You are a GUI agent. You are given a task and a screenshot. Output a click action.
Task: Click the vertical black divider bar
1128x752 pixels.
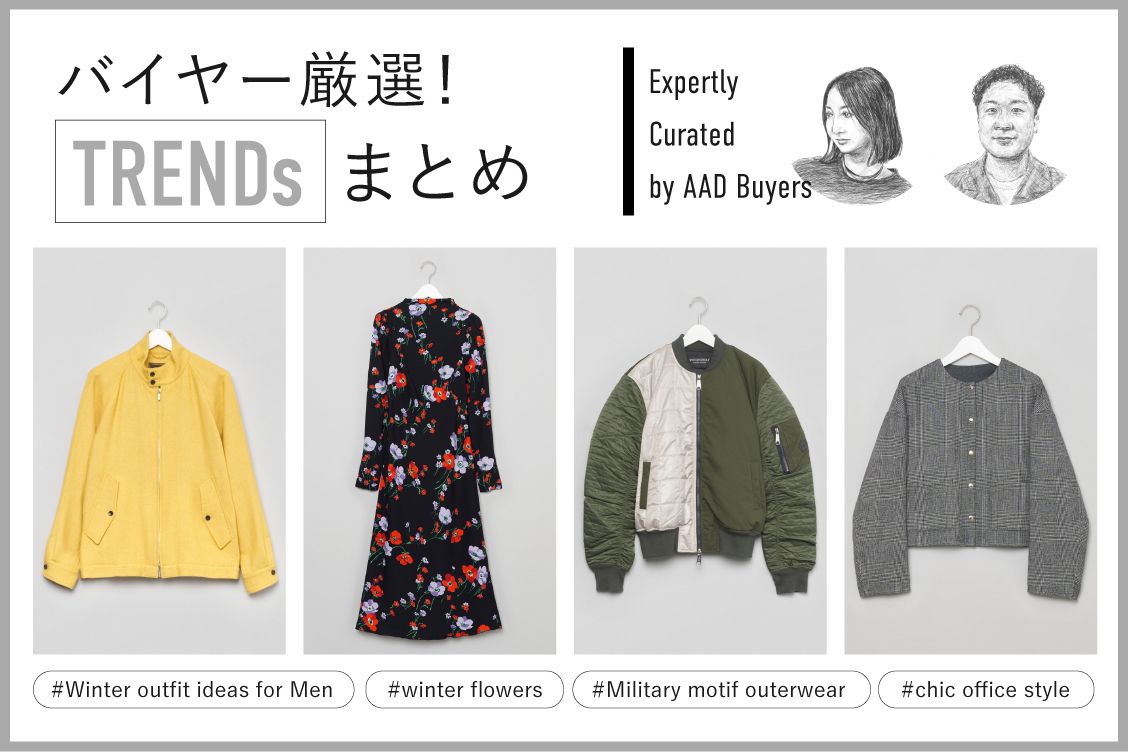tap(628, 132)
